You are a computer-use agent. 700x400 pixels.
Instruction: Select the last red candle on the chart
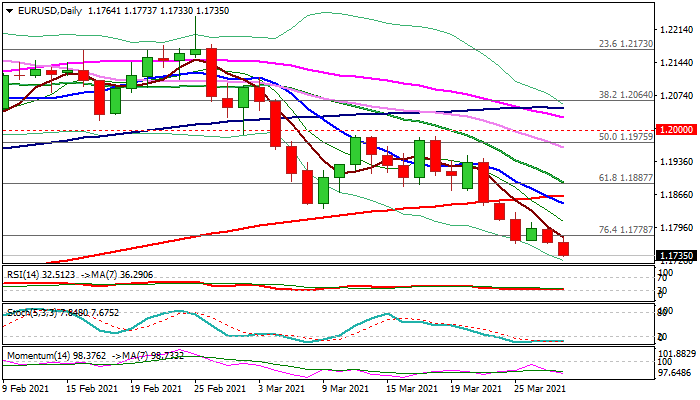click(565, 248)
